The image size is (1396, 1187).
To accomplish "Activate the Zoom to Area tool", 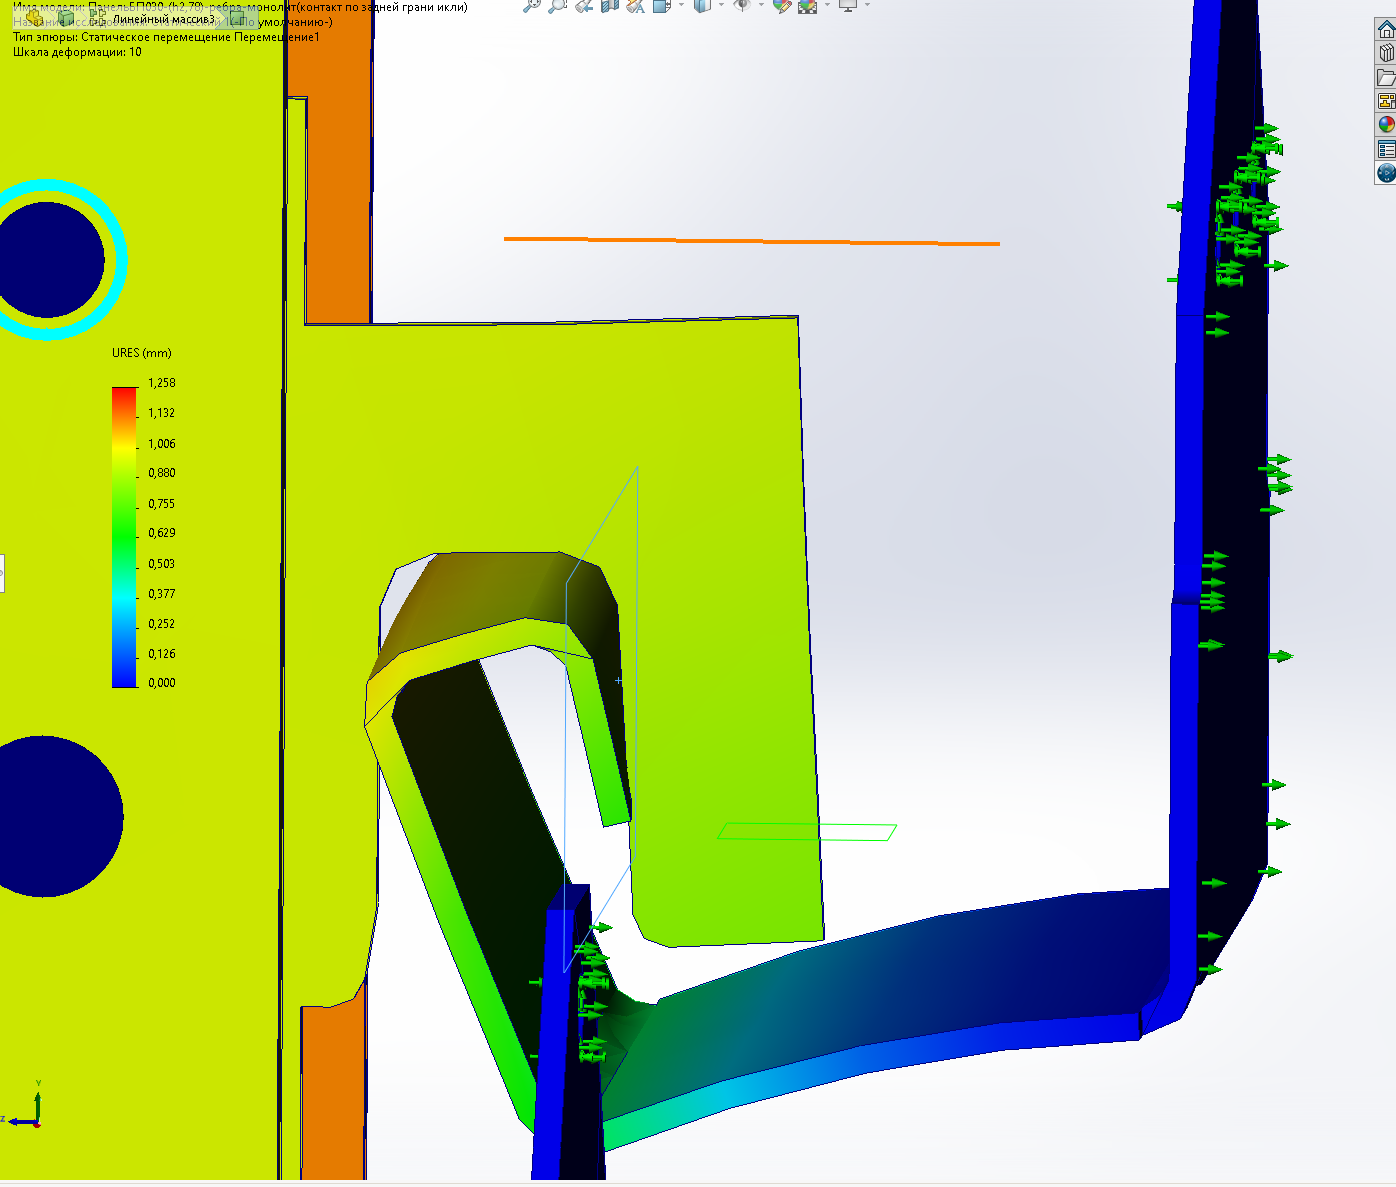I will [557, 6].
